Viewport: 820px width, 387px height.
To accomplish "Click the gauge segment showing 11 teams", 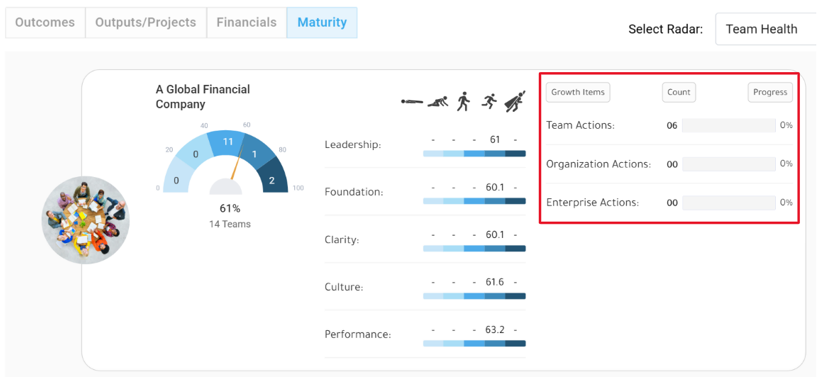I will (227, 142).
